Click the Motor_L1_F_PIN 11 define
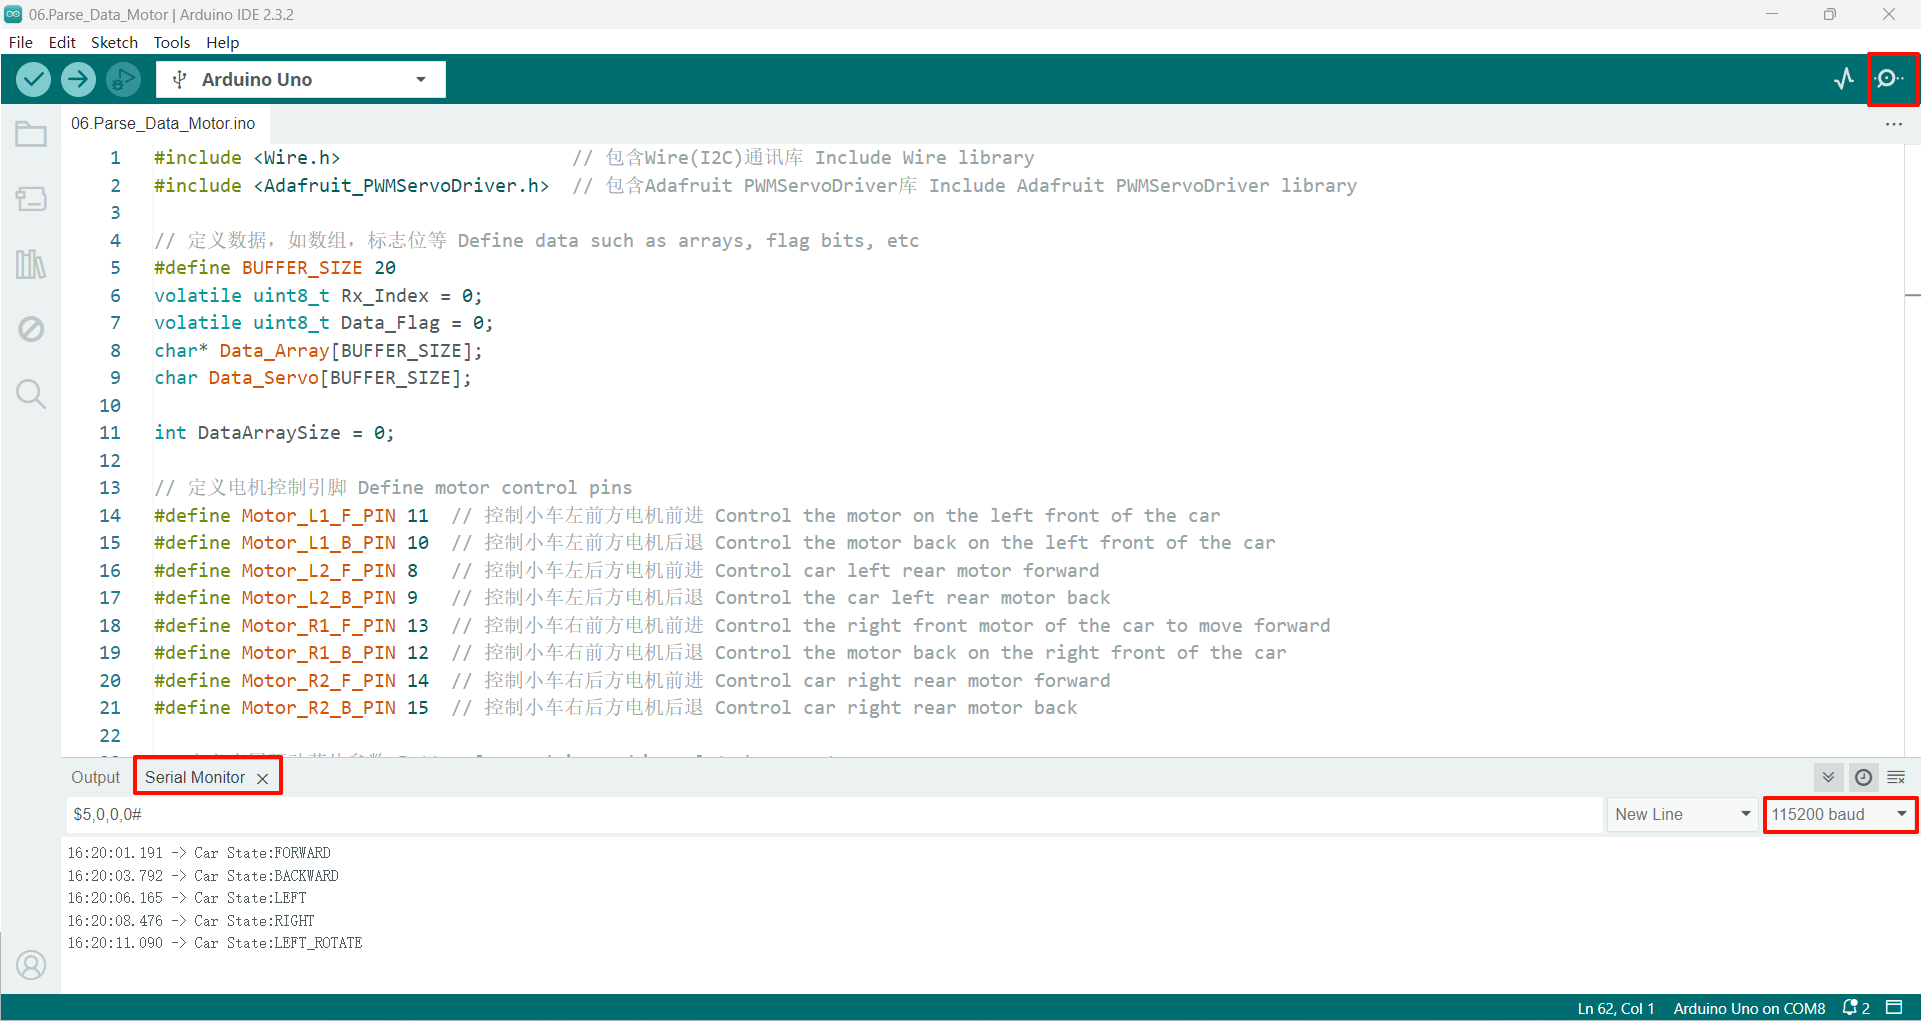This screenshot has height=1021, width=1921. (x=291, y=515)
